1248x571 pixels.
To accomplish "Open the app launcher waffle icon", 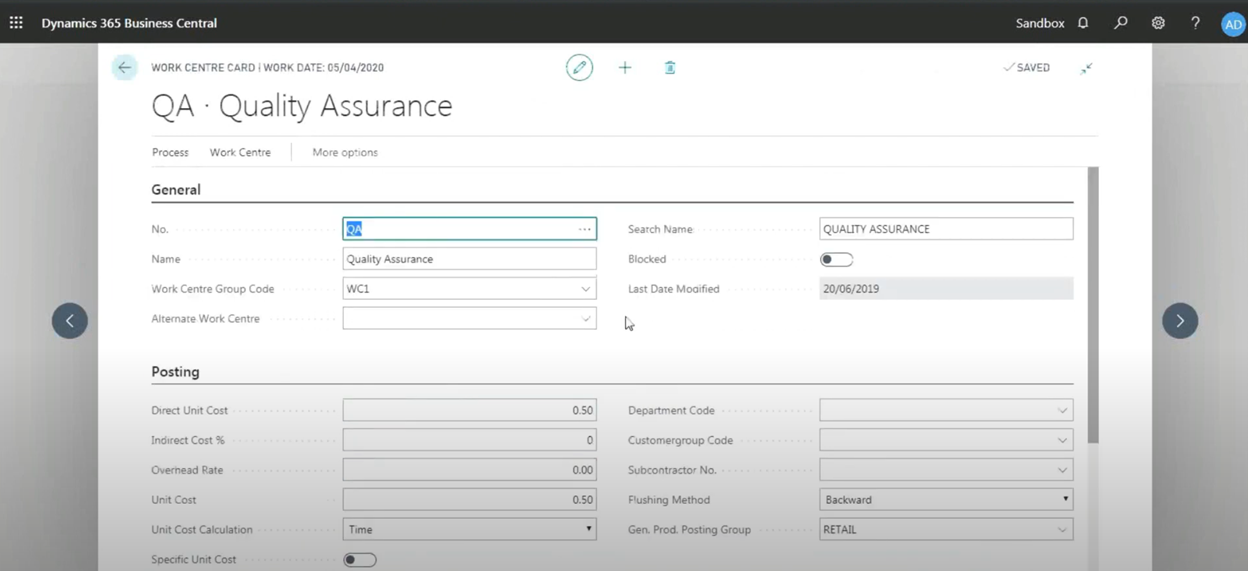I will (x=16, y=22).
